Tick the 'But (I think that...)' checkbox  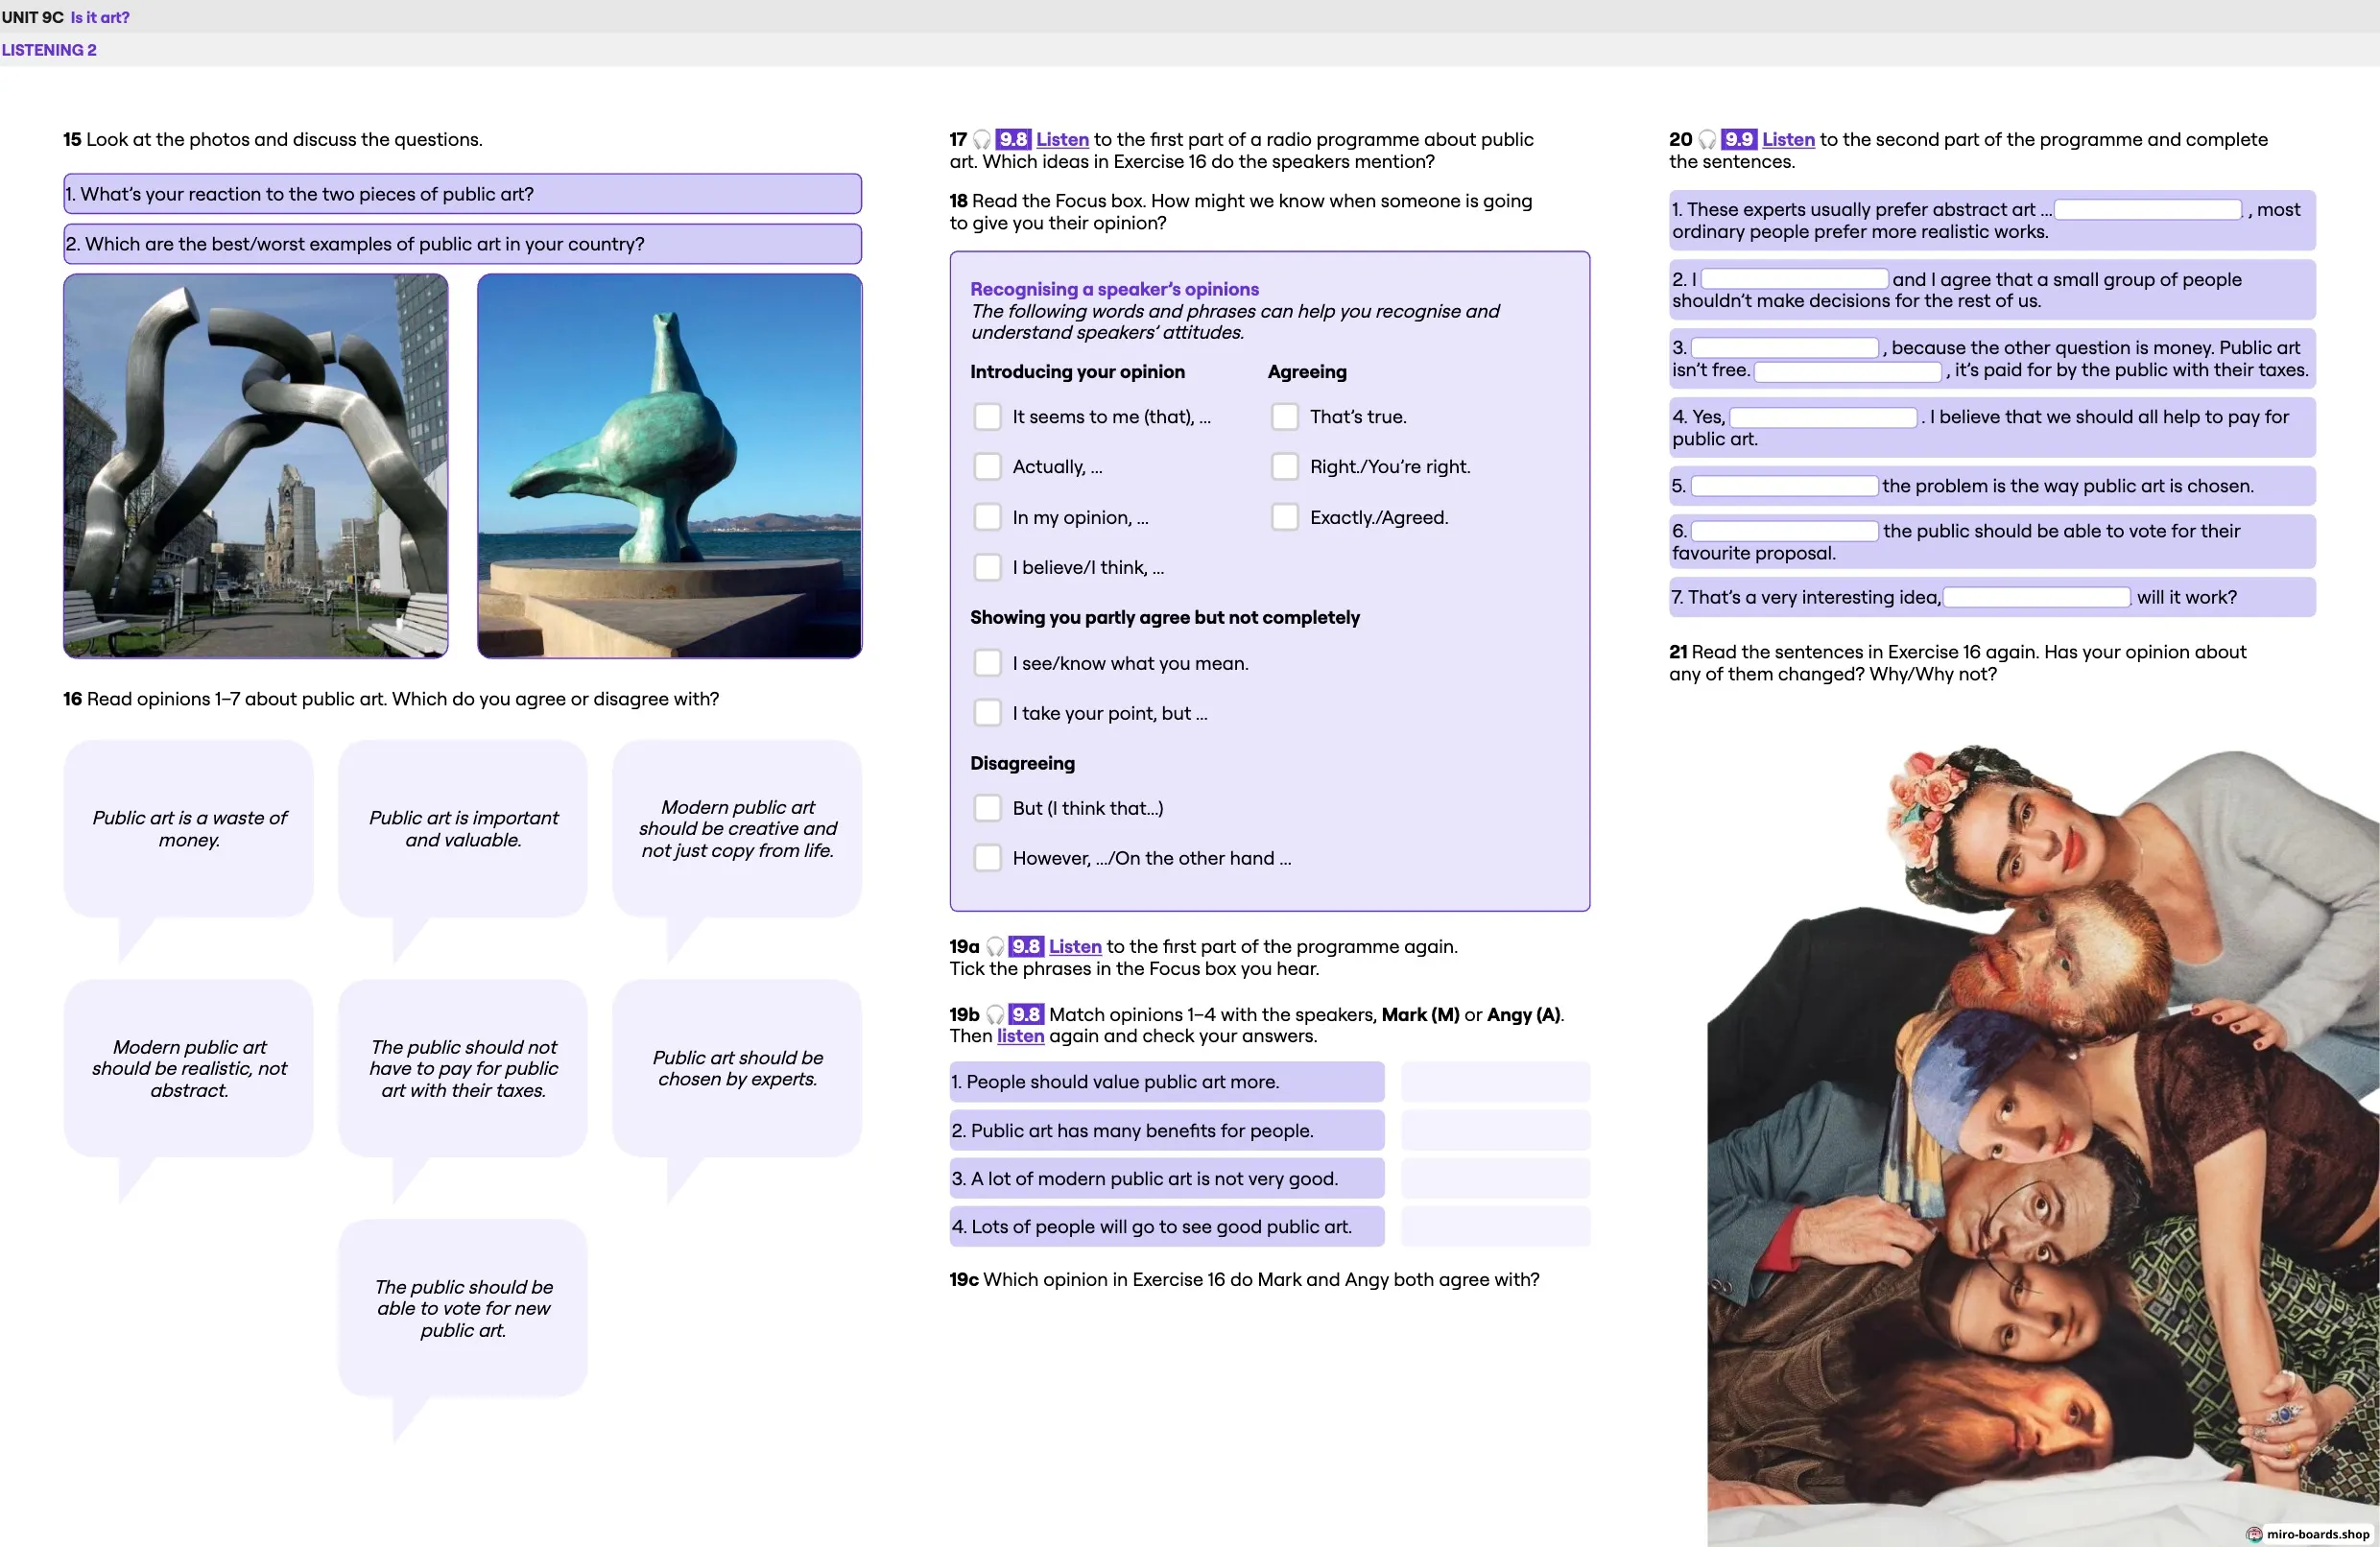pos(987,808)
